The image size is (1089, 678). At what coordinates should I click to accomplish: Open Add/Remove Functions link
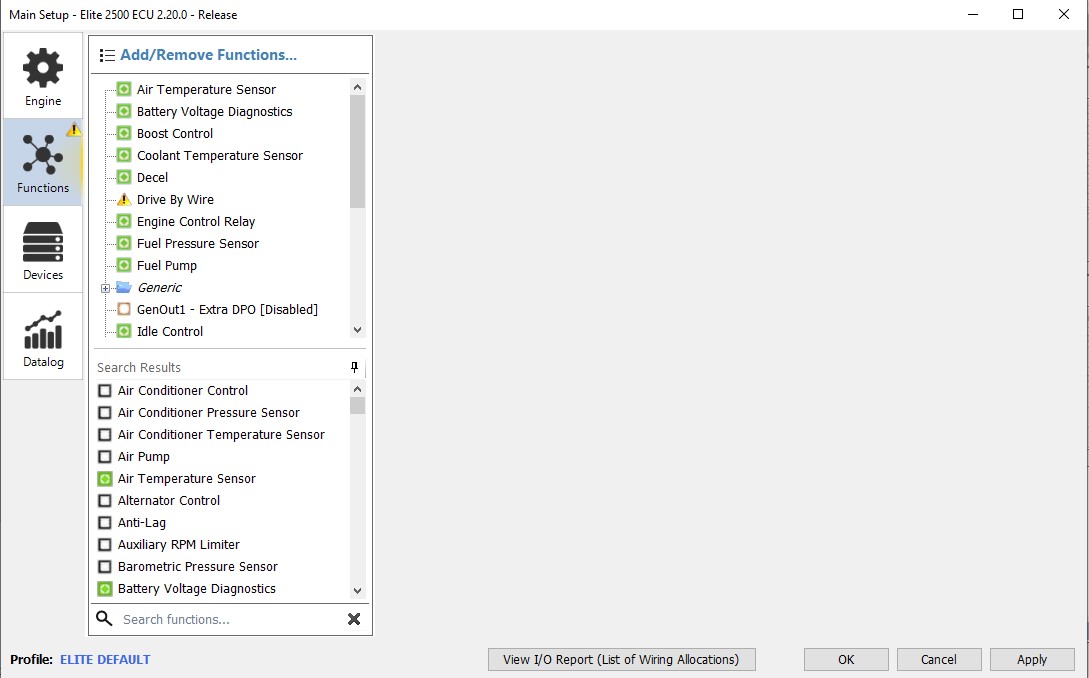(208, 55)
